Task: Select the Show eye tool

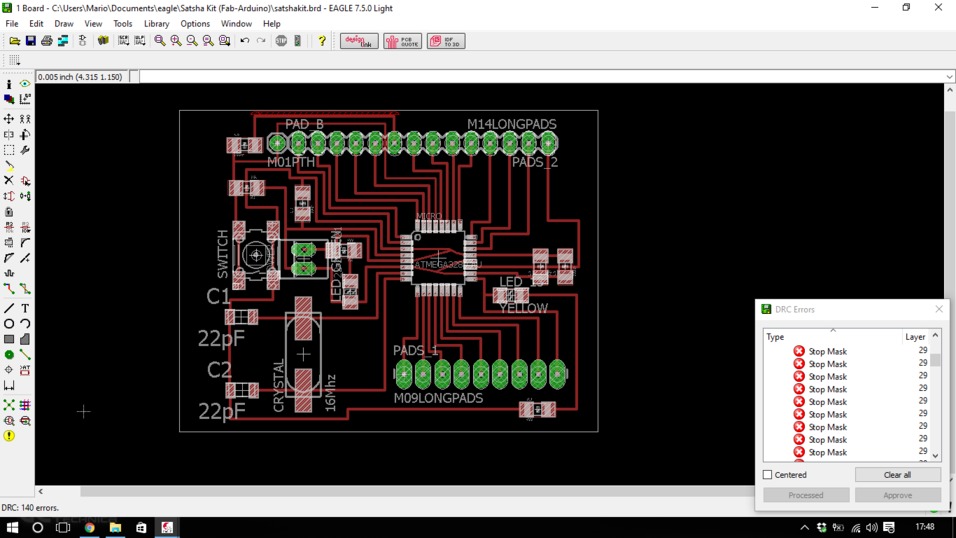Action: [25, 84]
